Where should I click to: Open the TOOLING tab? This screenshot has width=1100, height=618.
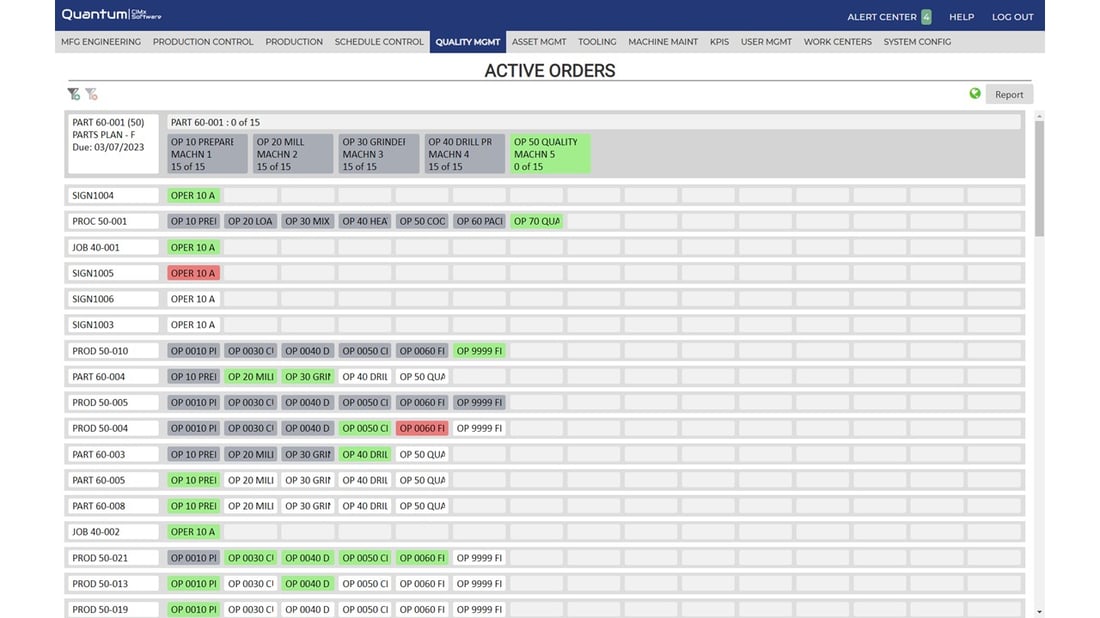597,41
